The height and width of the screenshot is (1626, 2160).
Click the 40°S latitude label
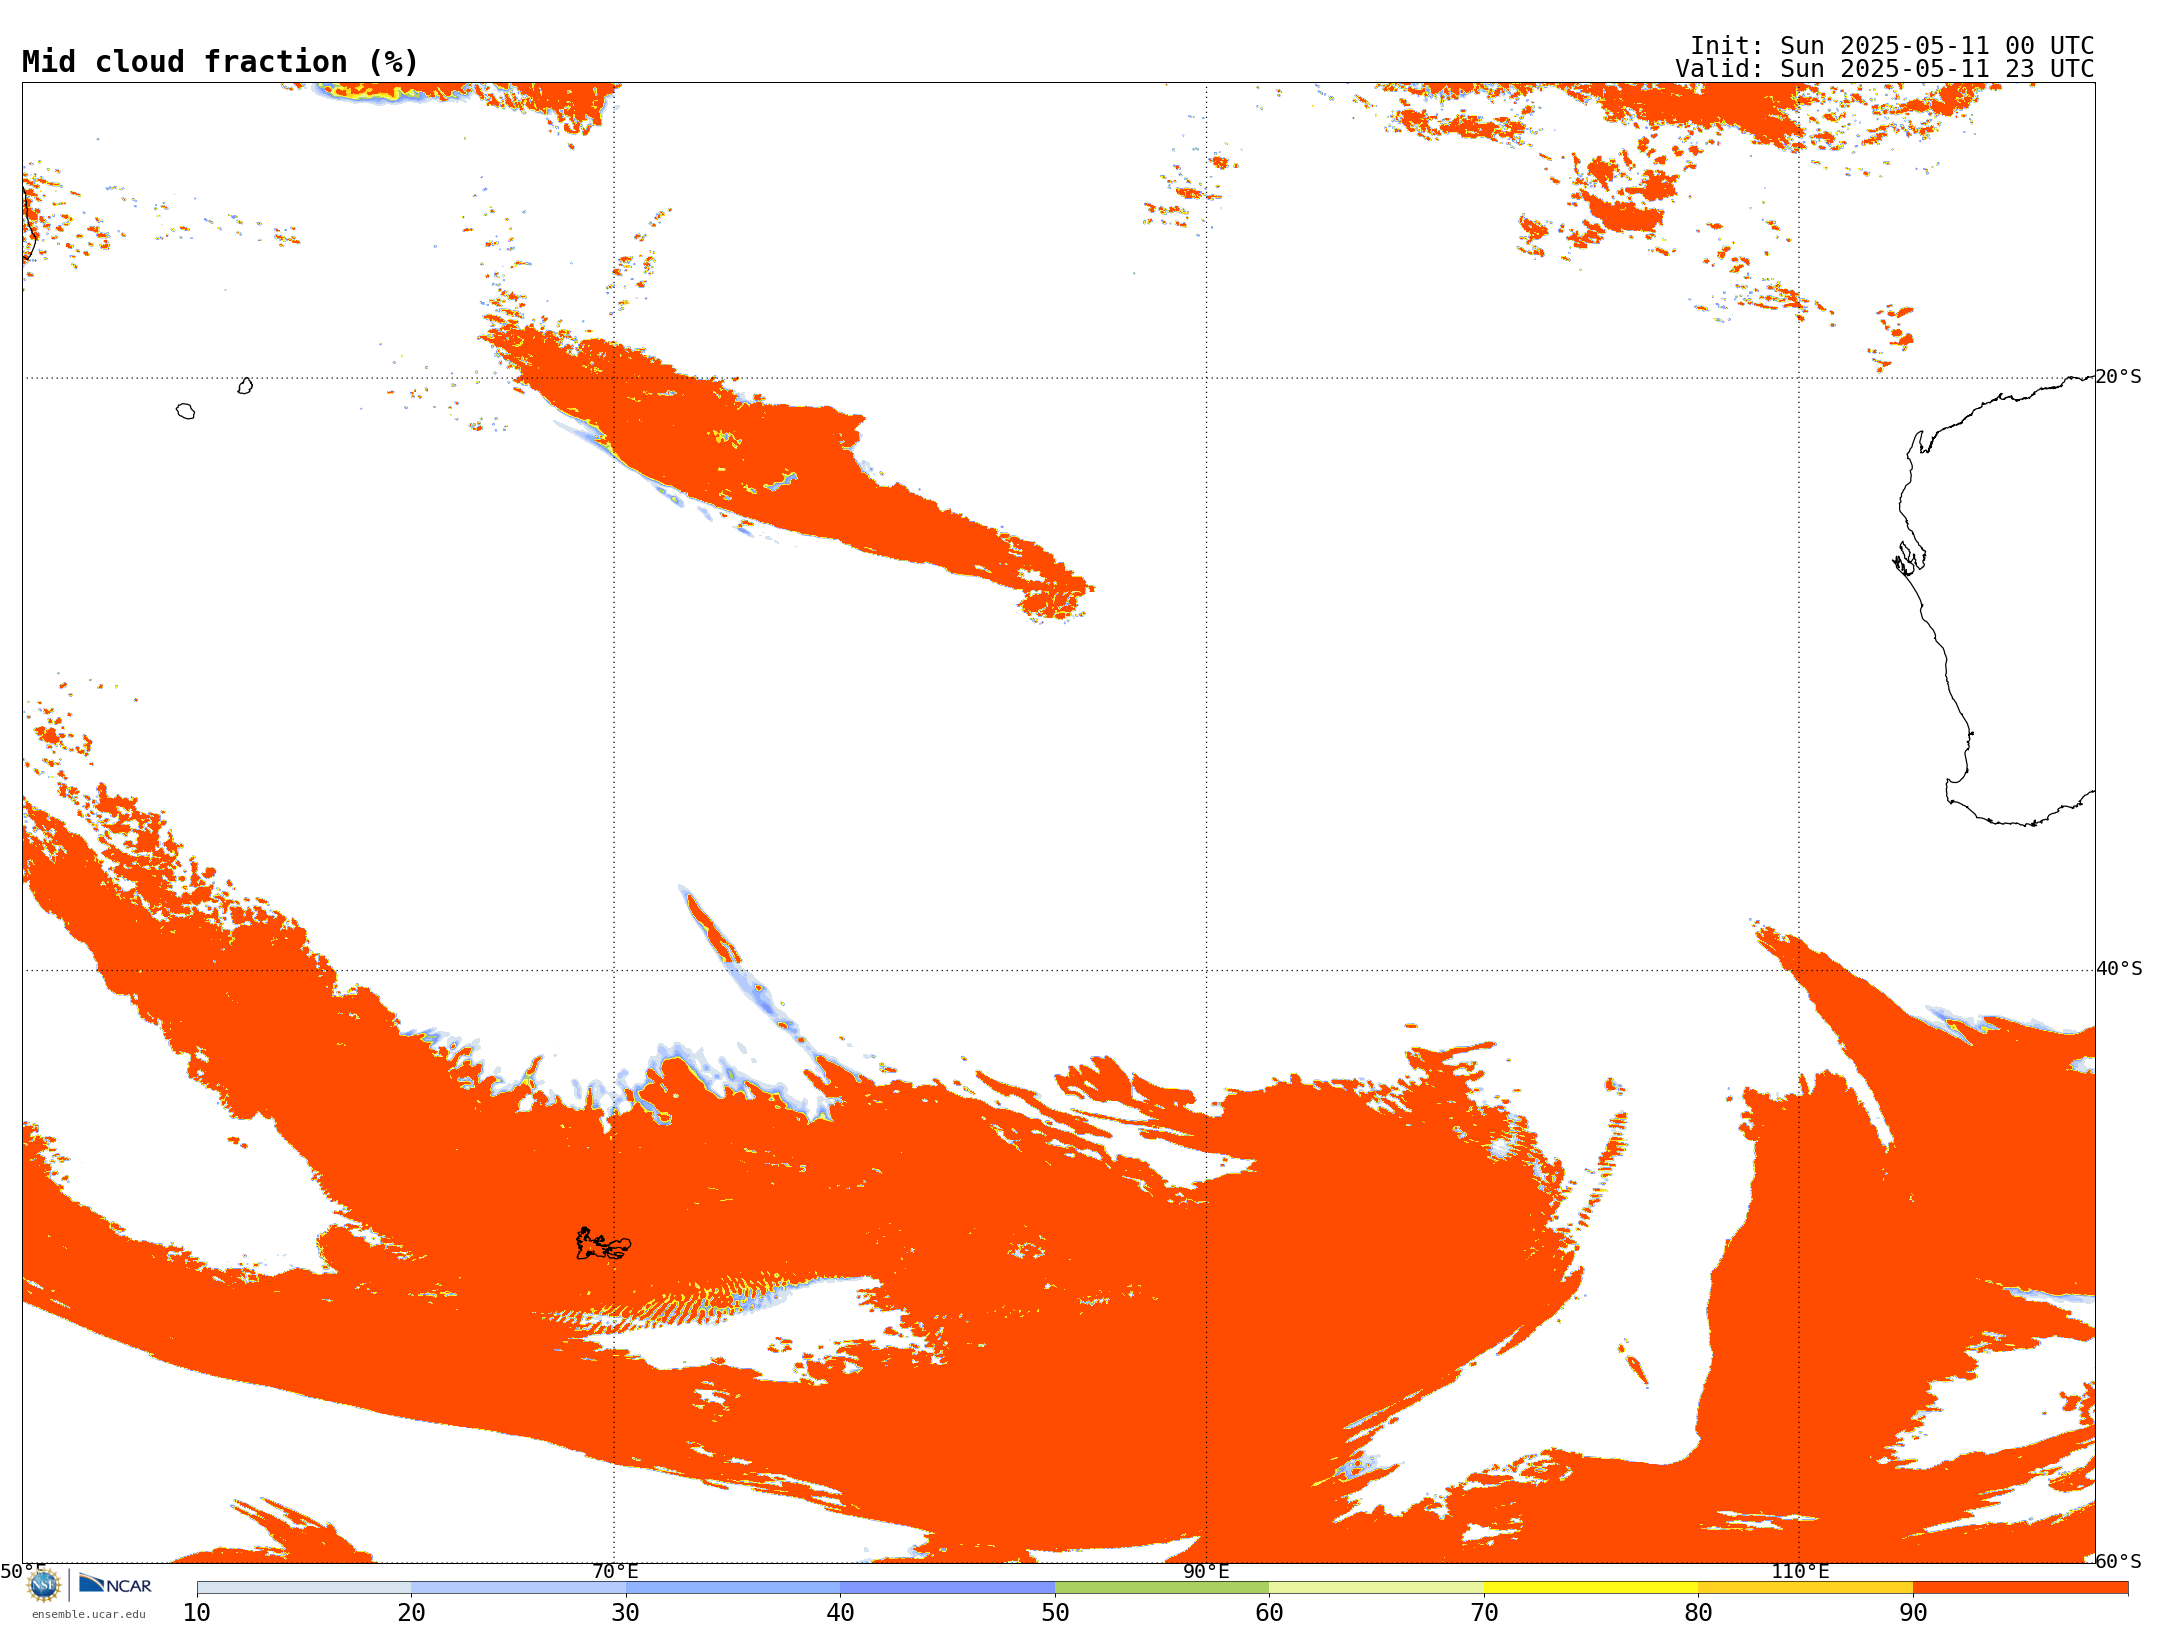tap(2118, 969)
